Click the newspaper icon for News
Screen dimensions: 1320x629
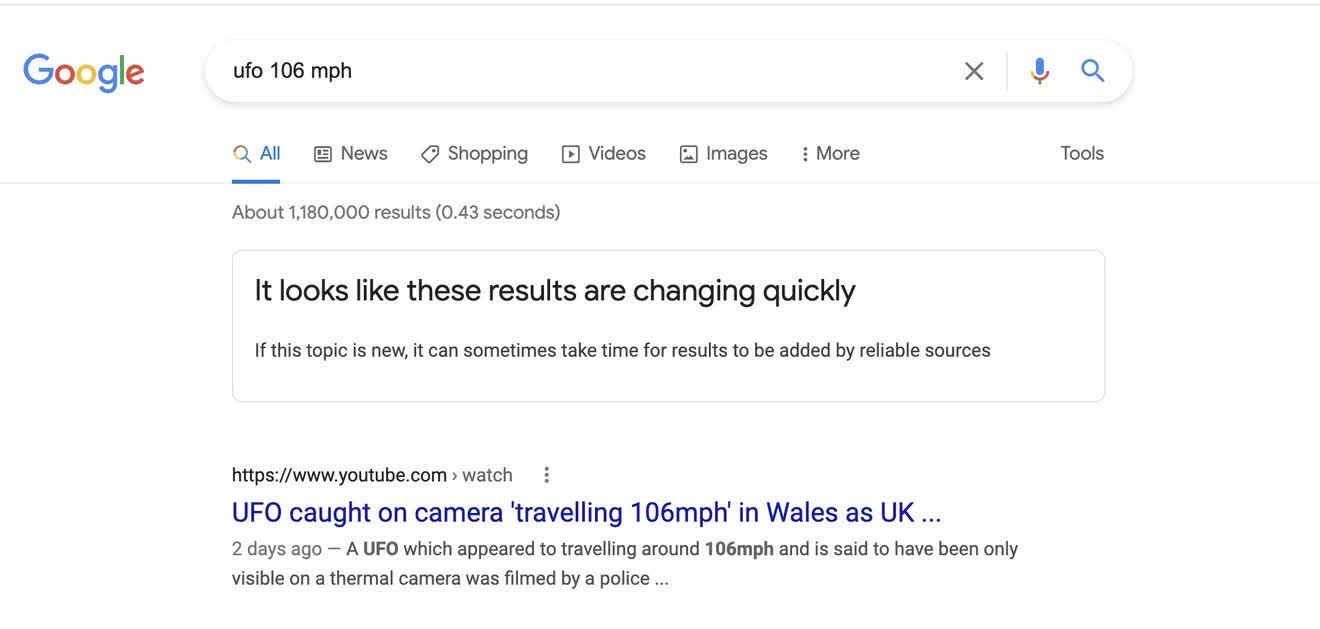pyautogui.click(x=323, y=154)
